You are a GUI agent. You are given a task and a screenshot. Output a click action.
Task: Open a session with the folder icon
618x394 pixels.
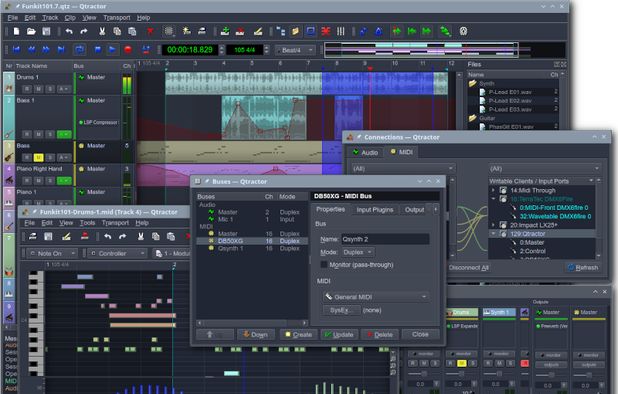[x=31, y=31]
